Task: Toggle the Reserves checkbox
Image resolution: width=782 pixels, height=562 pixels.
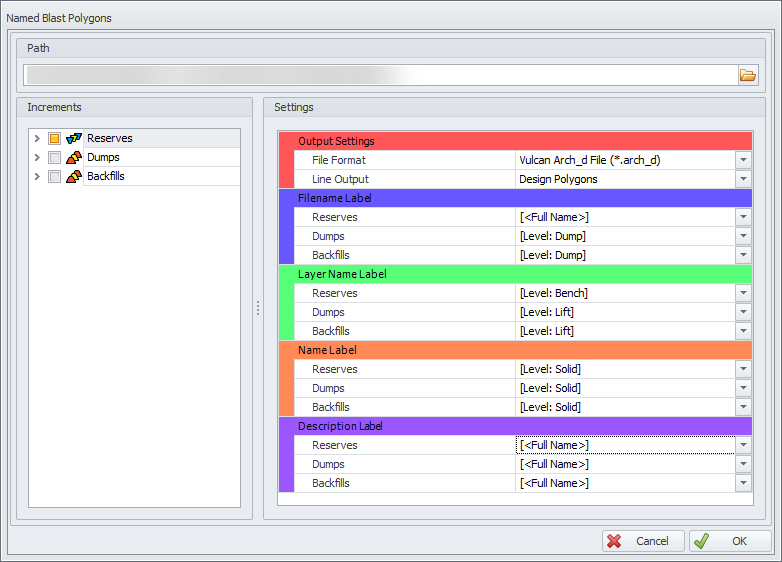Action: [55, 139]
